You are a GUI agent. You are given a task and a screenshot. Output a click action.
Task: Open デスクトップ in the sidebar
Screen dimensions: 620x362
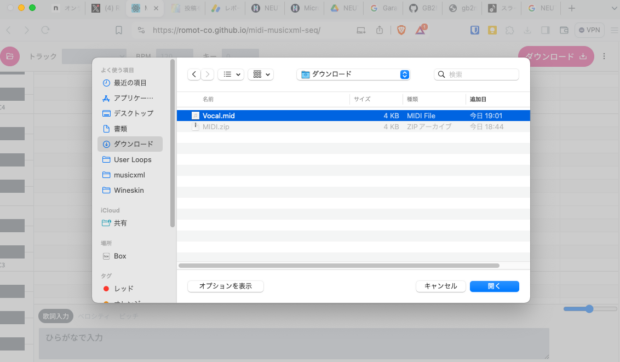pyautogui.click(x=130, y=113)
